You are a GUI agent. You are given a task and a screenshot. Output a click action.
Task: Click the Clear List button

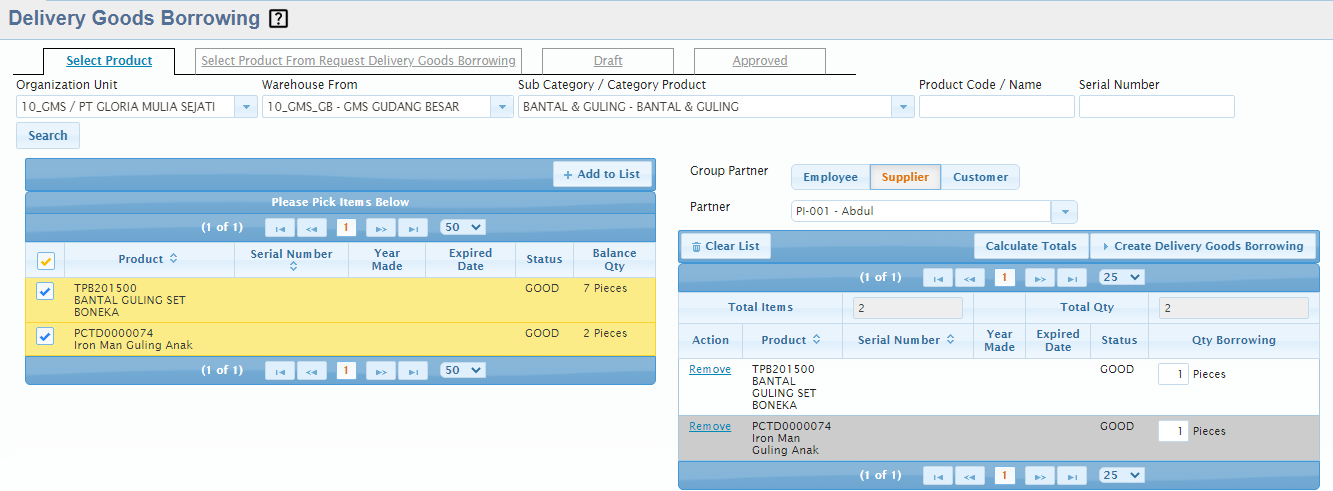(x=726, y=246)
